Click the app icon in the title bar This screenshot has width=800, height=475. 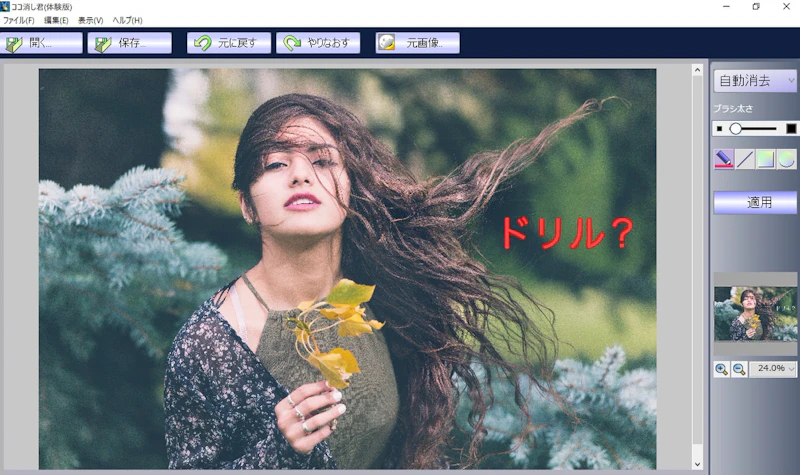coord(5,7)
